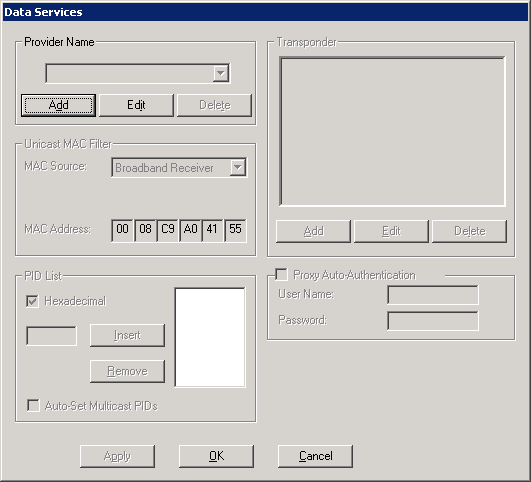Click the OK button
Screen dimensions: 531x482
coord(216,456)
